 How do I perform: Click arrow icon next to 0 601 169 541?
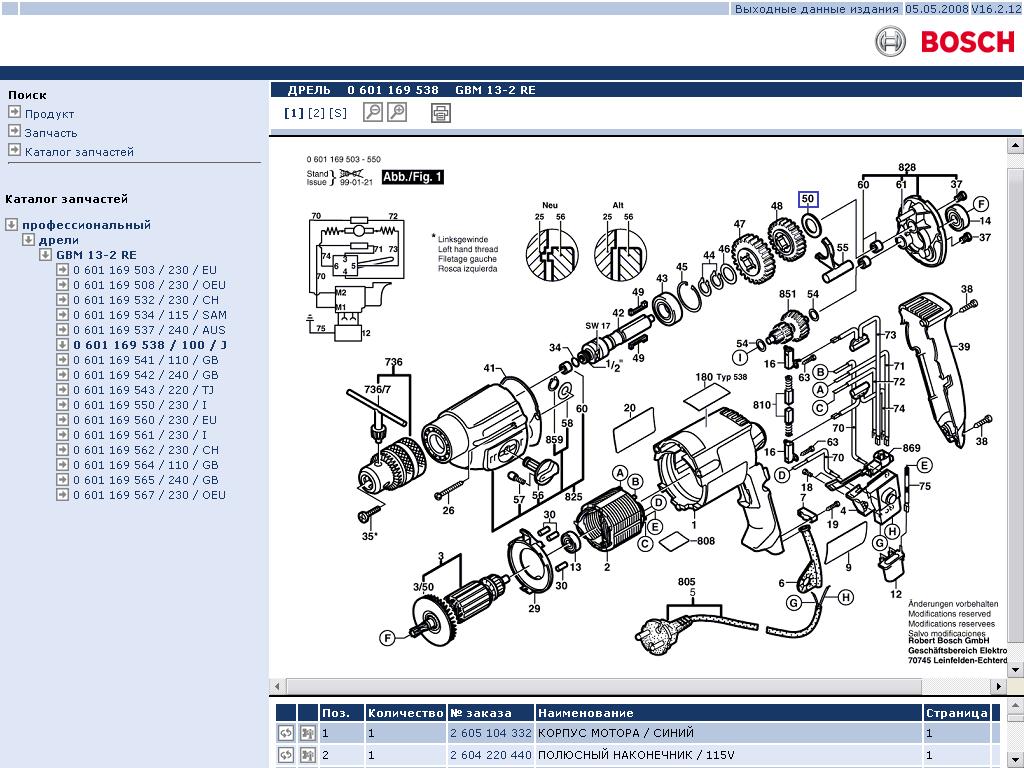(62, 359)
